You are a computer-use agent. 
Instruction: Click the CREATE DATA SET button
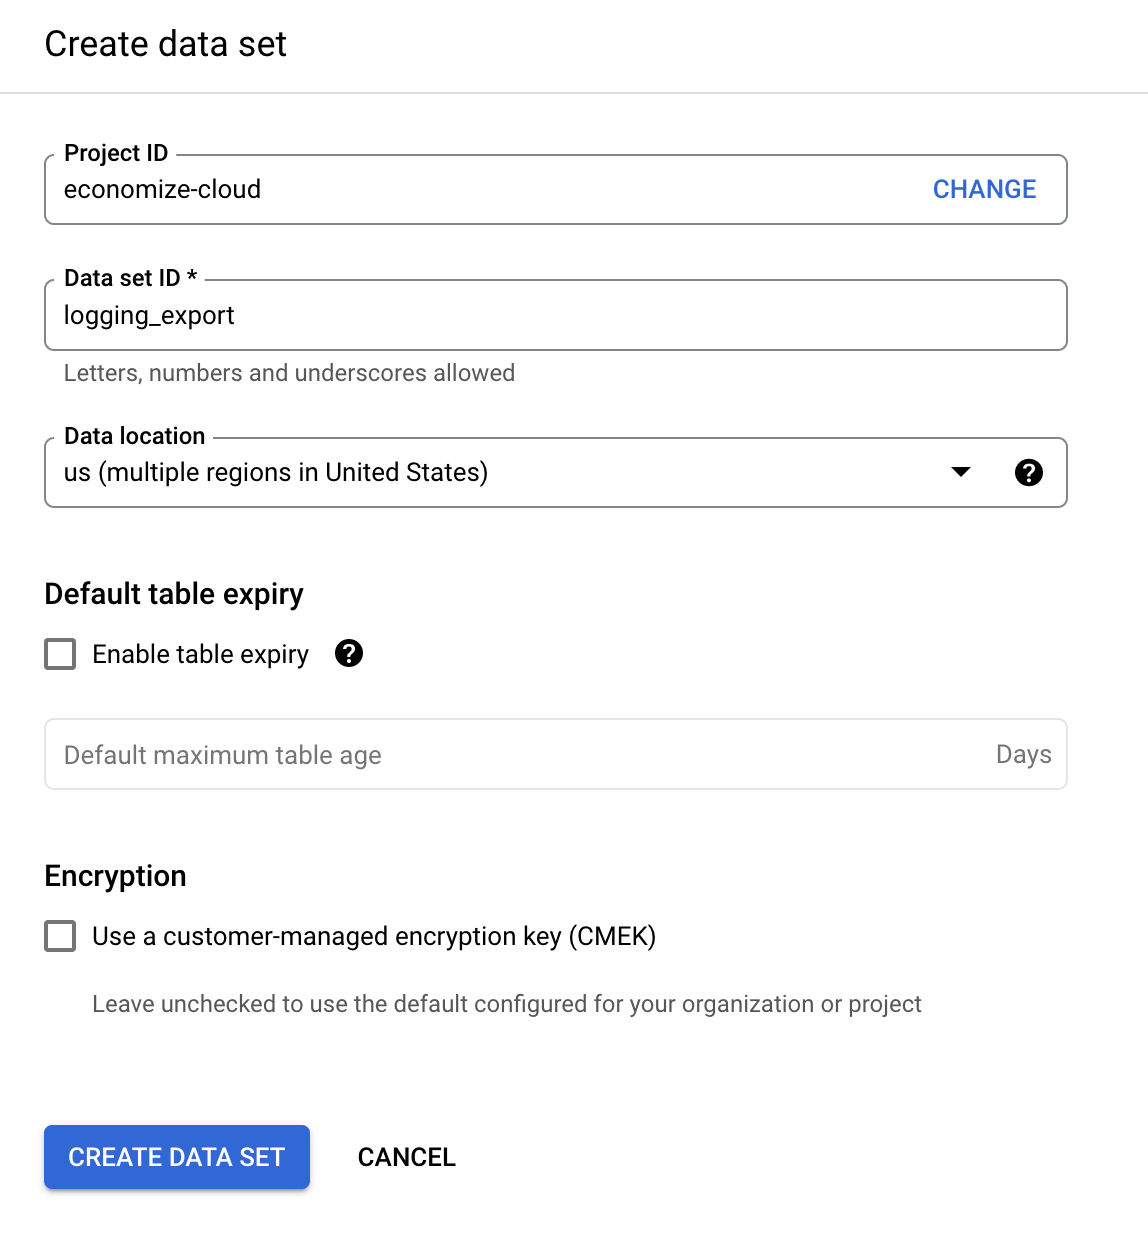(x=177, y=1157)
